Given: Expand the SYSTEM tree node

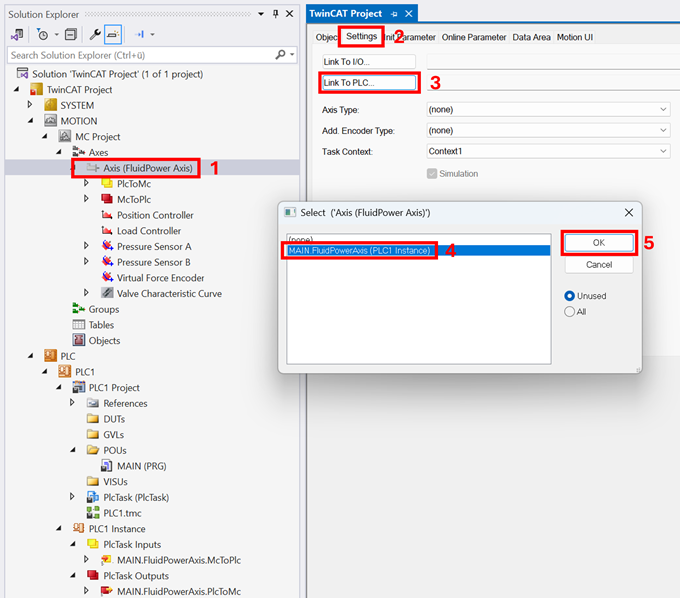Looking at the screenshot, I should (30, 105).
